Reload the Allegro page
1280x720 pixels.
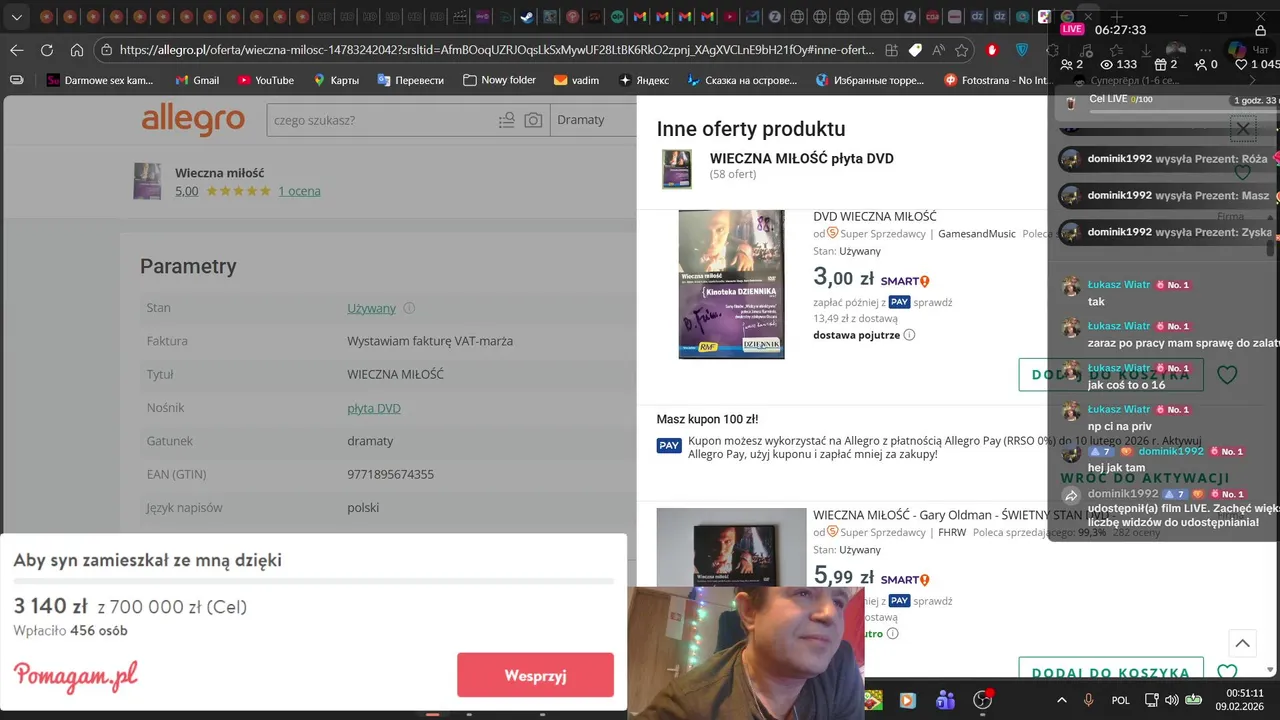(47, 50)
